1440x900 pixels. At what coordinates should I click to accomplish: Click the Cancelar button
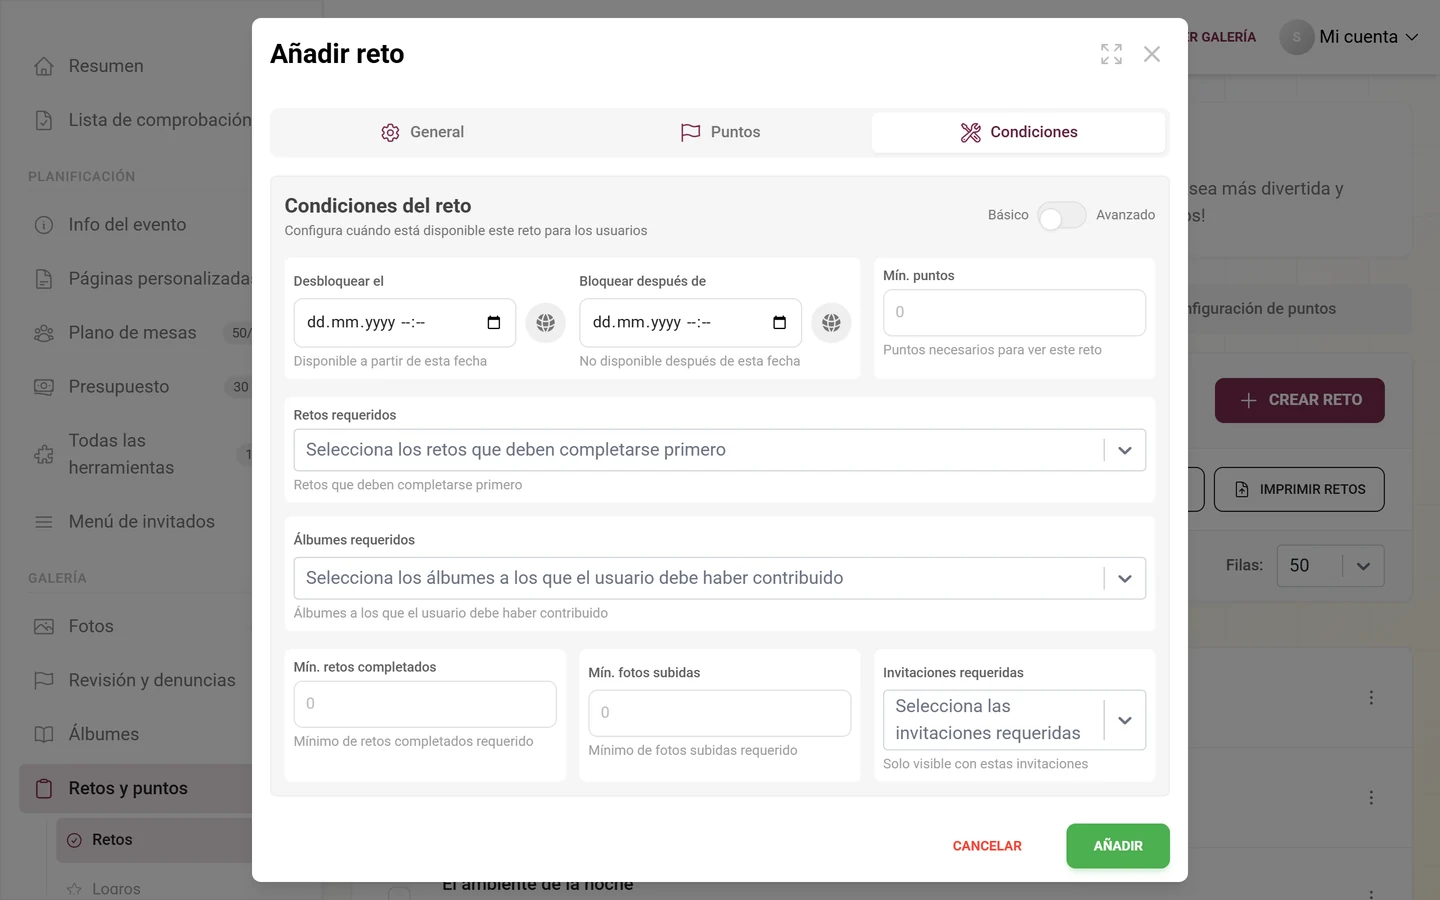(987, 846)
